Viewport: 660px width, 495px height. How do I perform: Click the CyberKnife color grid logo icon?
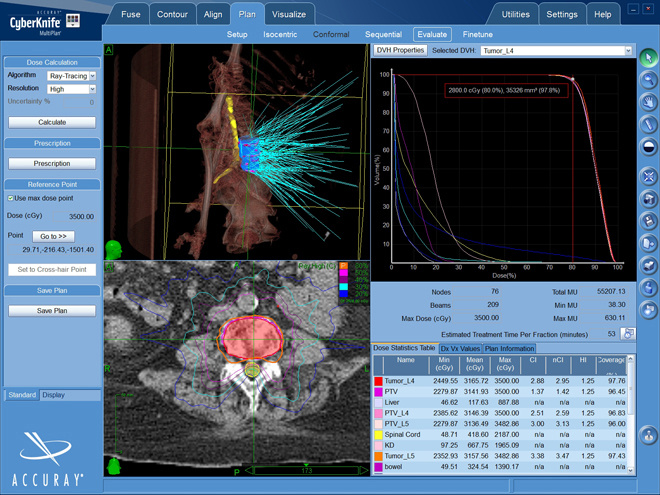[72, 20]
